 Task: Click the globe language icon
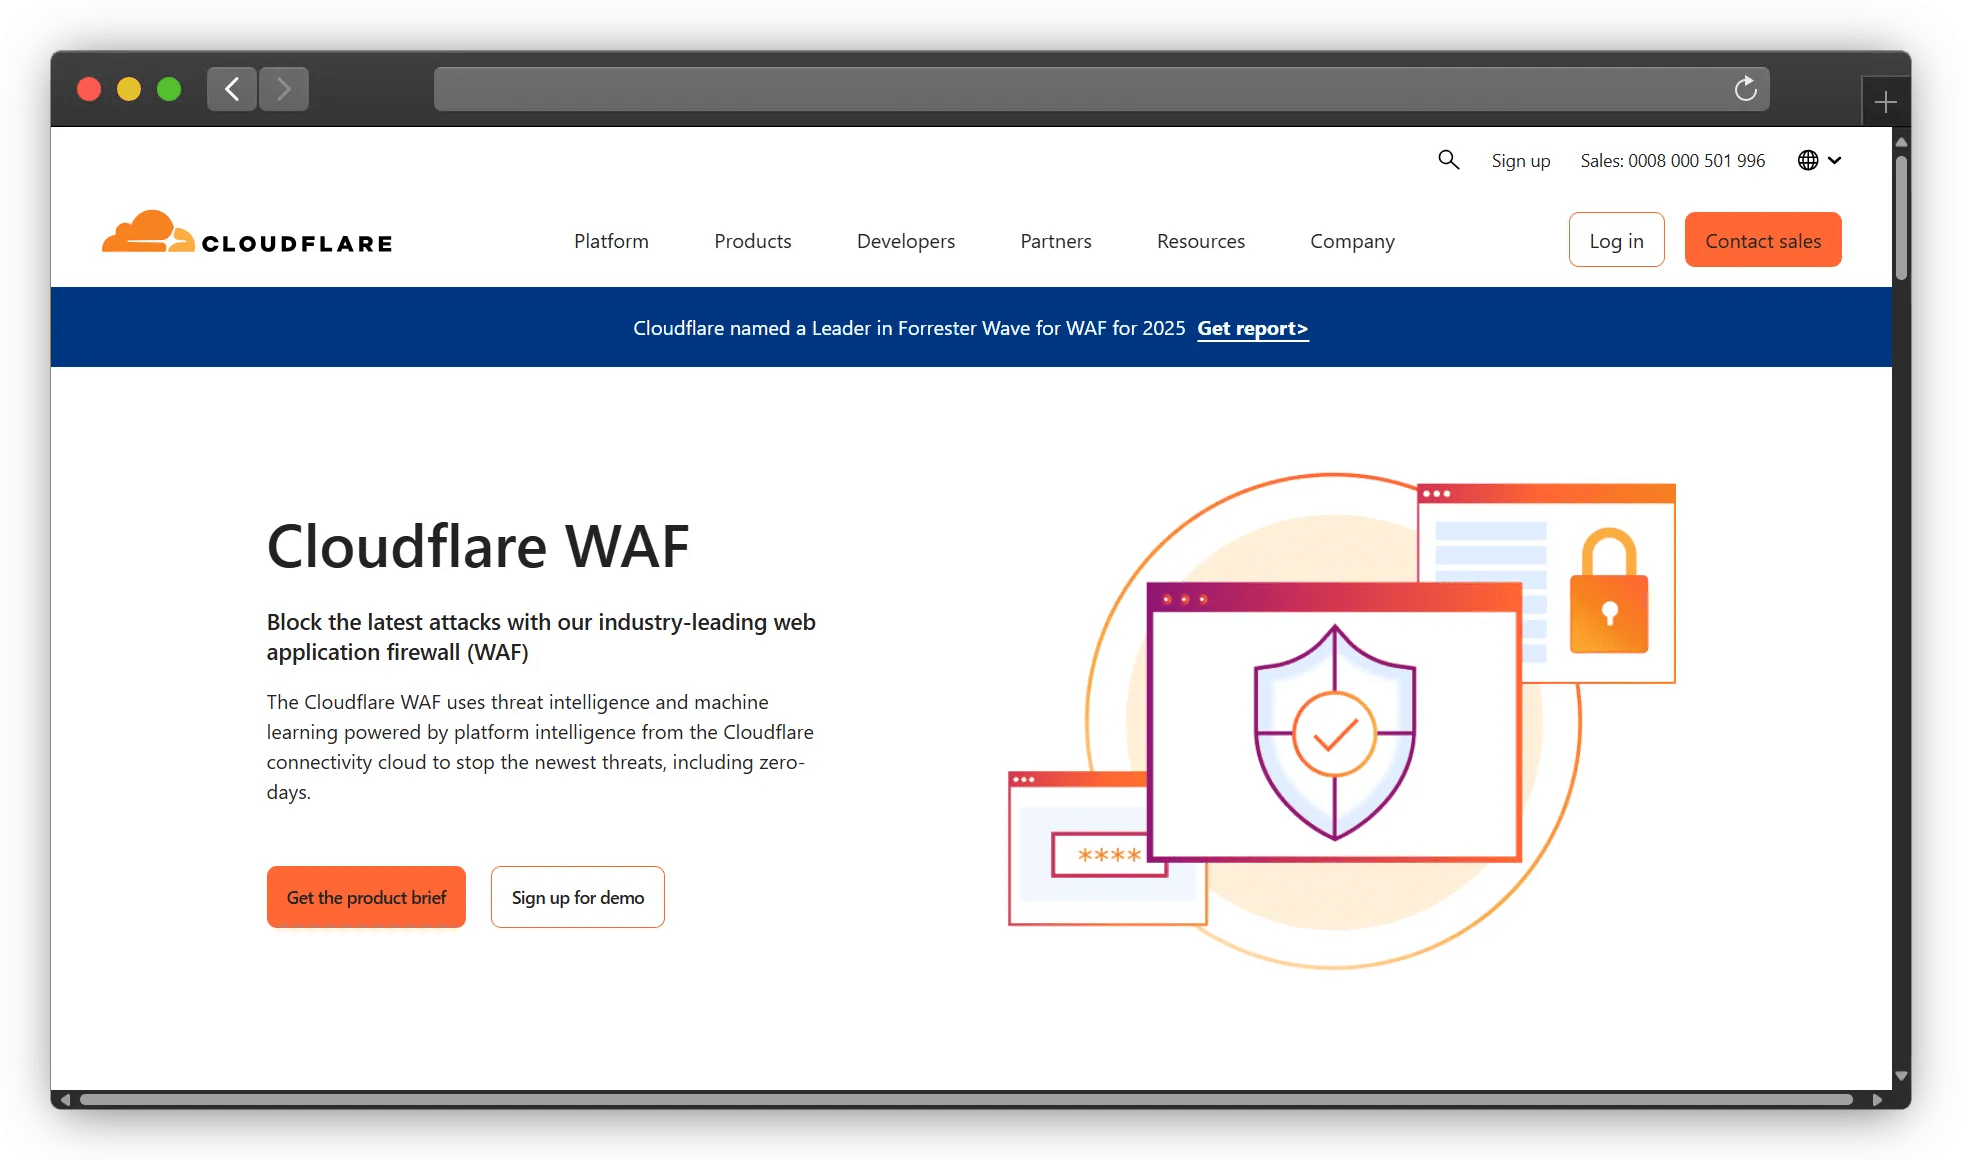point(1808,160)
